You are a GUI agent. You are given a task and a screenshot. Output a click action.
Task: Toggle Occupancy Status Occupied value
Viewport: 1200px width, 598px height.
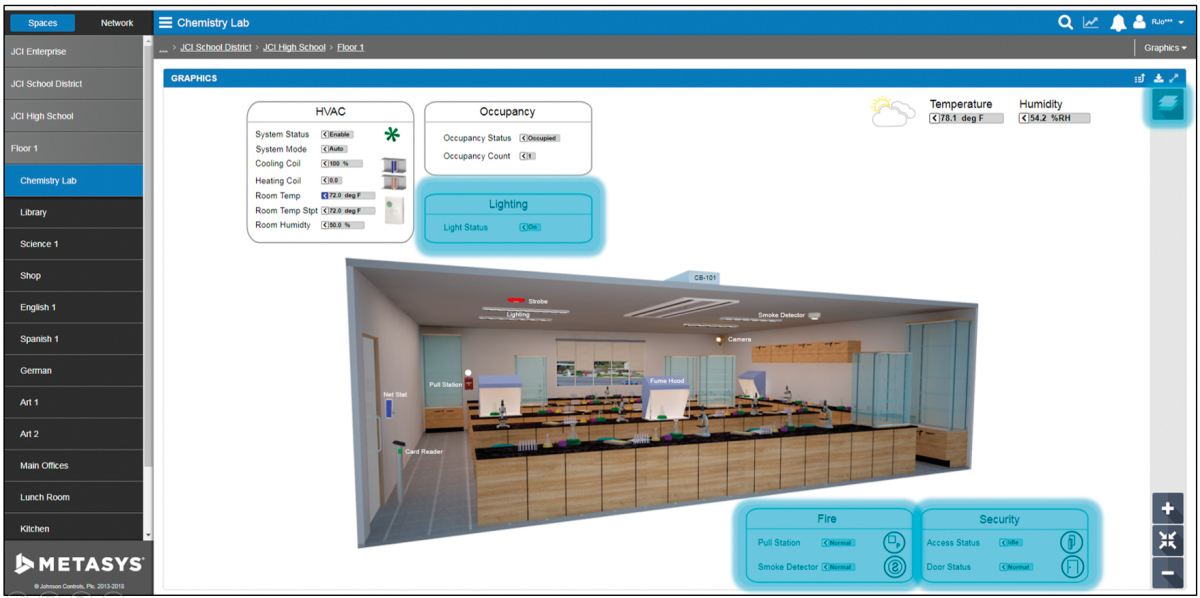click(539, 138)
